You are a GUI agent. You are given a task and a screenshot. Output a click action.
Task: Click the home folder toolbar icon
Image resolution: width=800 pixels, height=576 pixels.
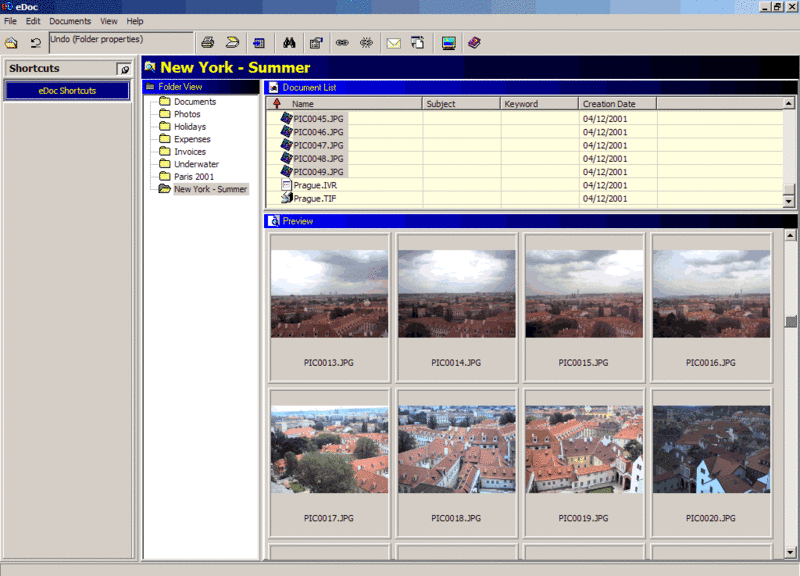click(x=11, y=43)
